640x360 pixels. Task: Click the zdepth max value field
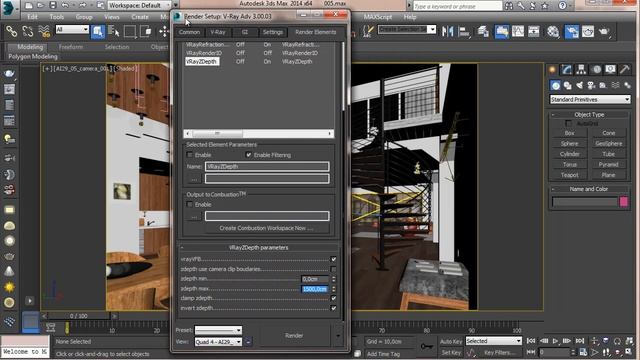(315, 289)
